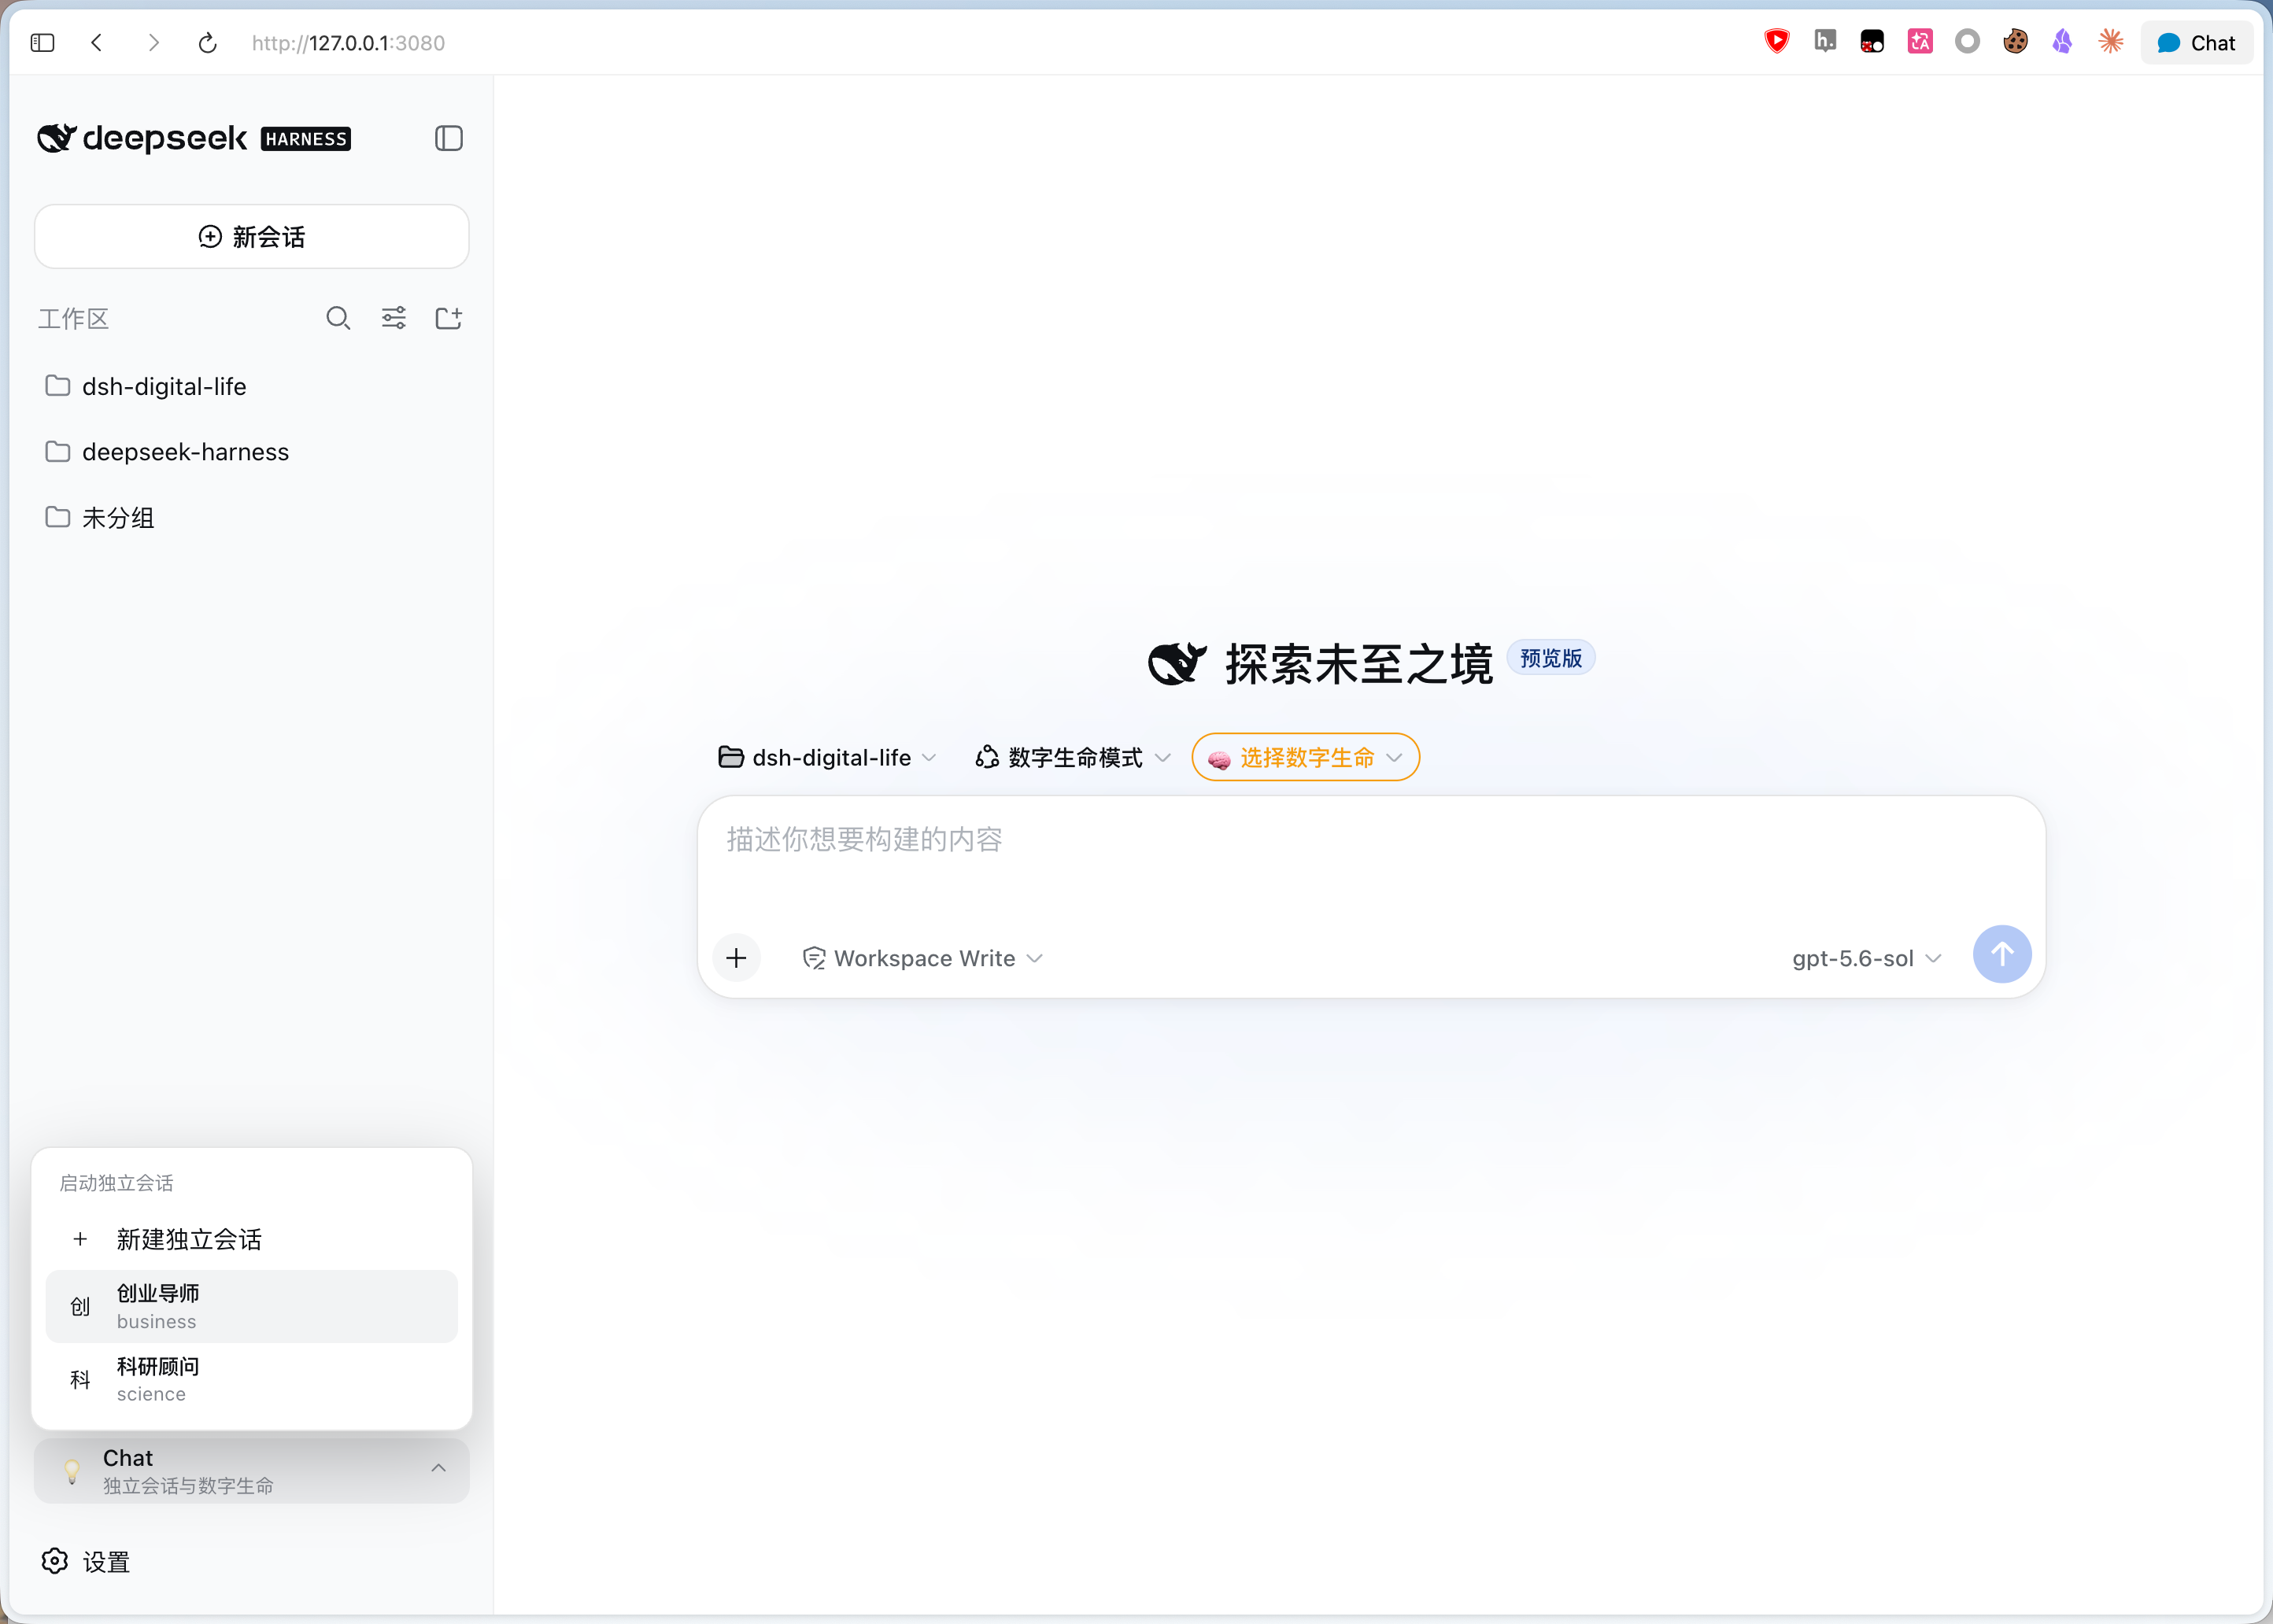Open 设置 settings
Image resolution: width=2273 pixels, height=1624 pixels.
(86, 1561)
